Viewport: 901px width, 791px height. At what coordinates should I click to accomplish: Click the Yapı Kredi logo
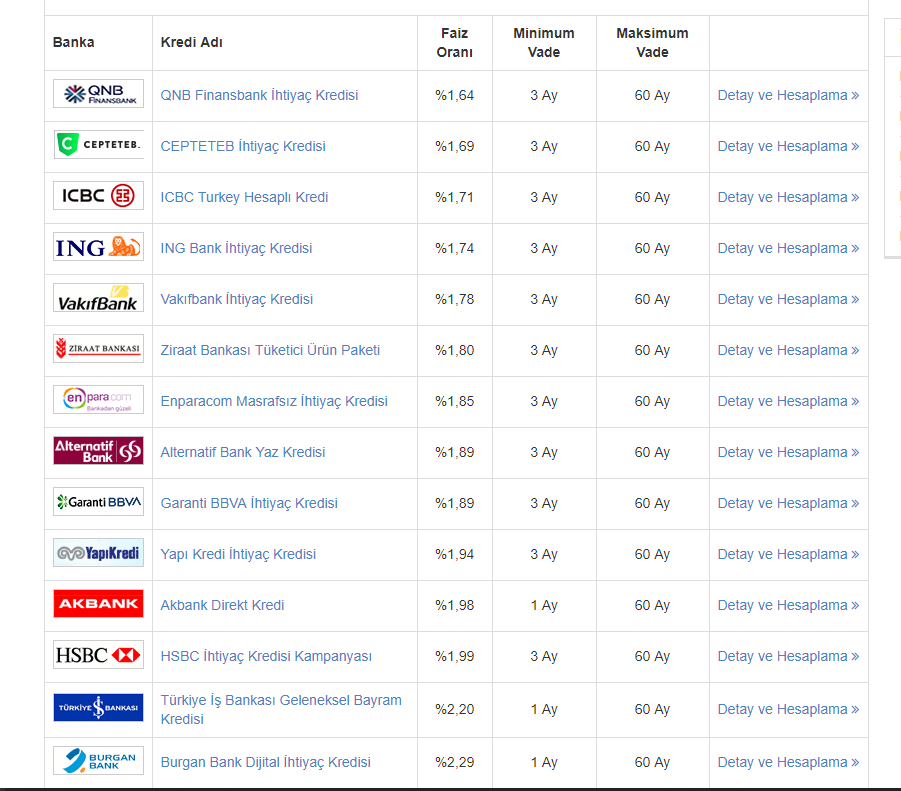click(x=98, y=553)
